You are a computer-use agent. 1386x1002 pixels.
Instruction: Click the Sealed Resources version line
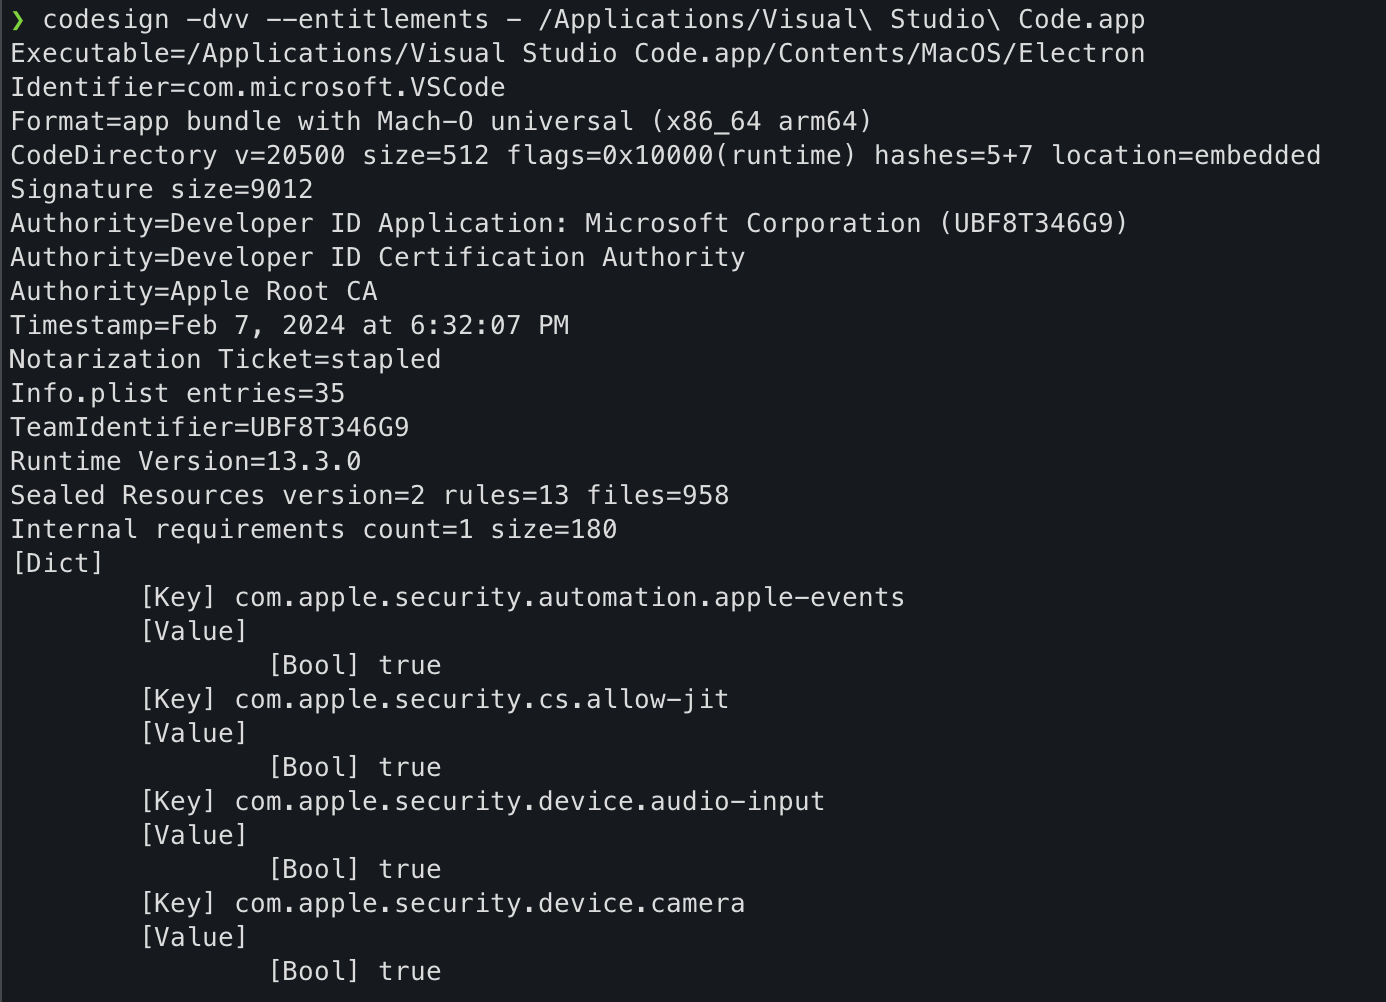point(369,496)
